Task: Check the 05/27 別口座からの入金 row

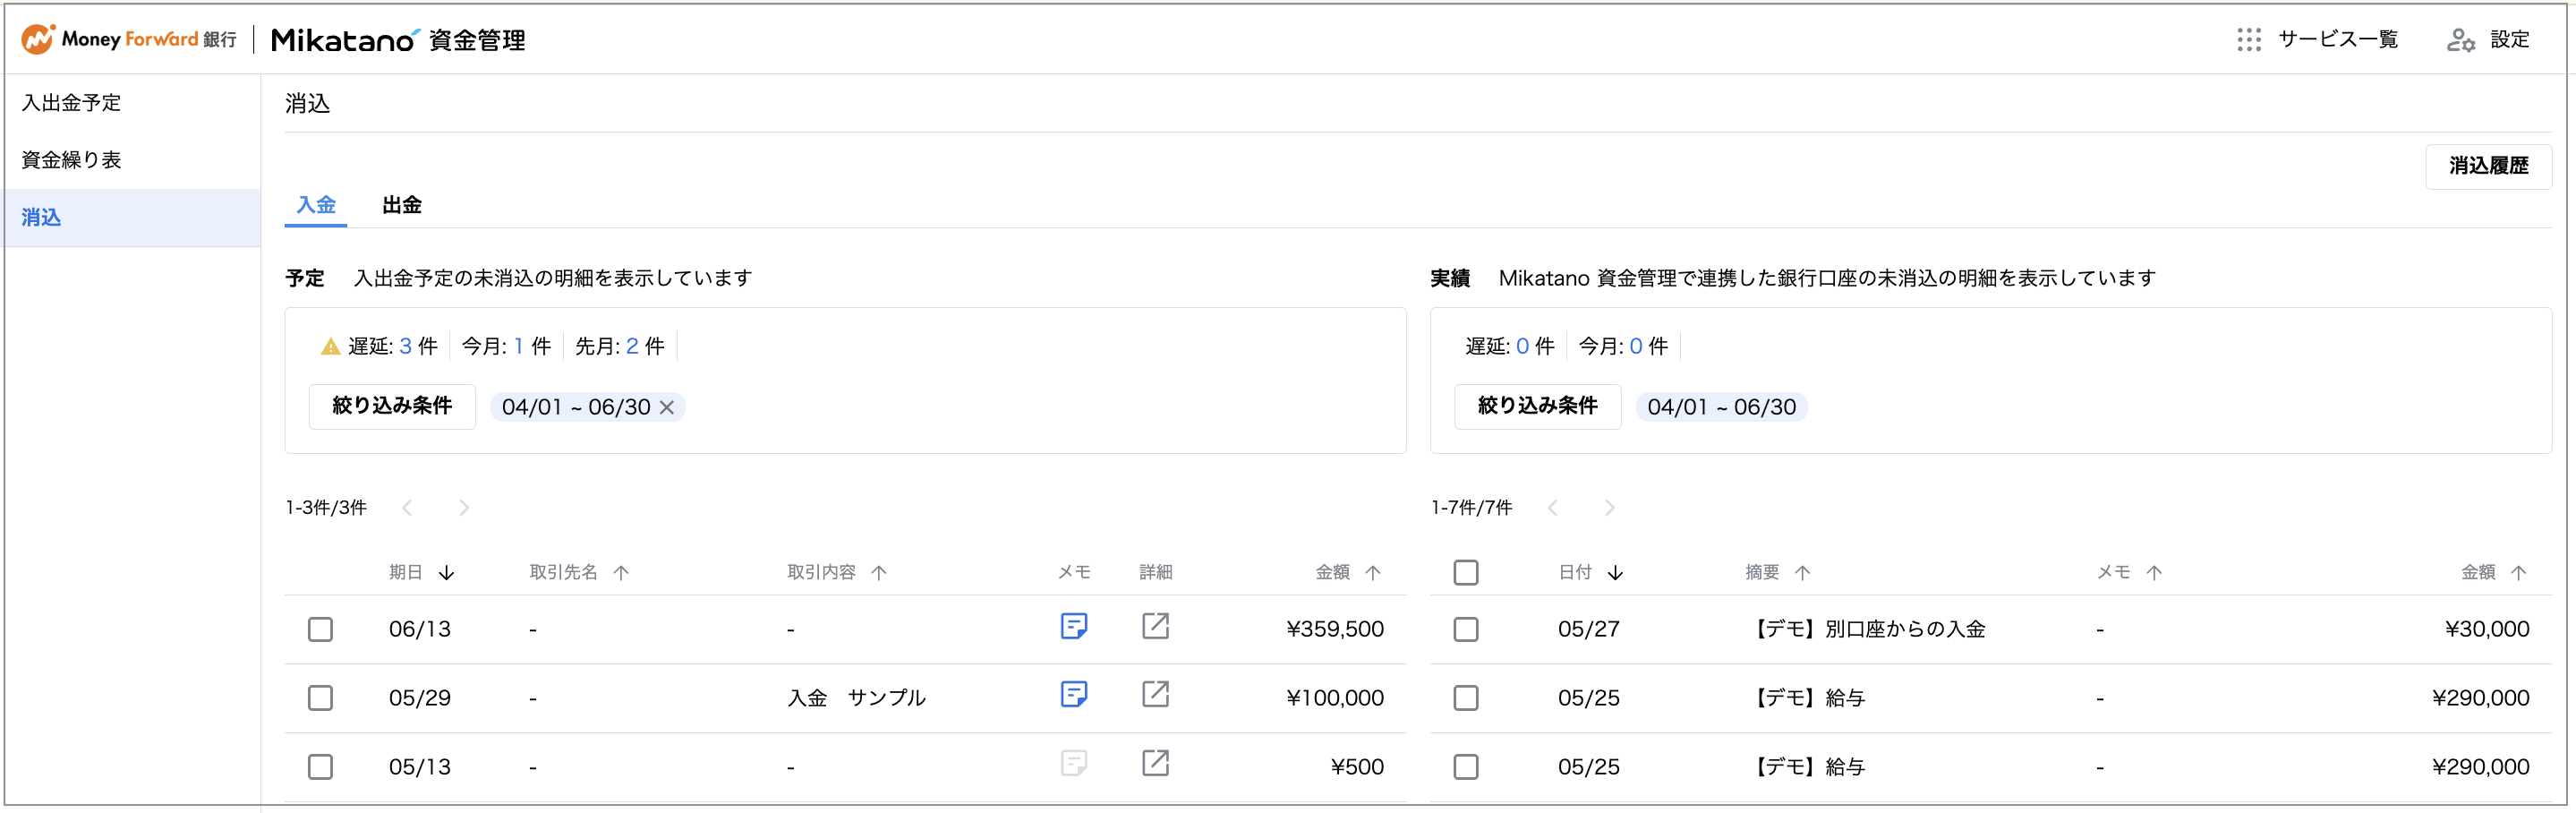Action: [x=1465, y=629]
